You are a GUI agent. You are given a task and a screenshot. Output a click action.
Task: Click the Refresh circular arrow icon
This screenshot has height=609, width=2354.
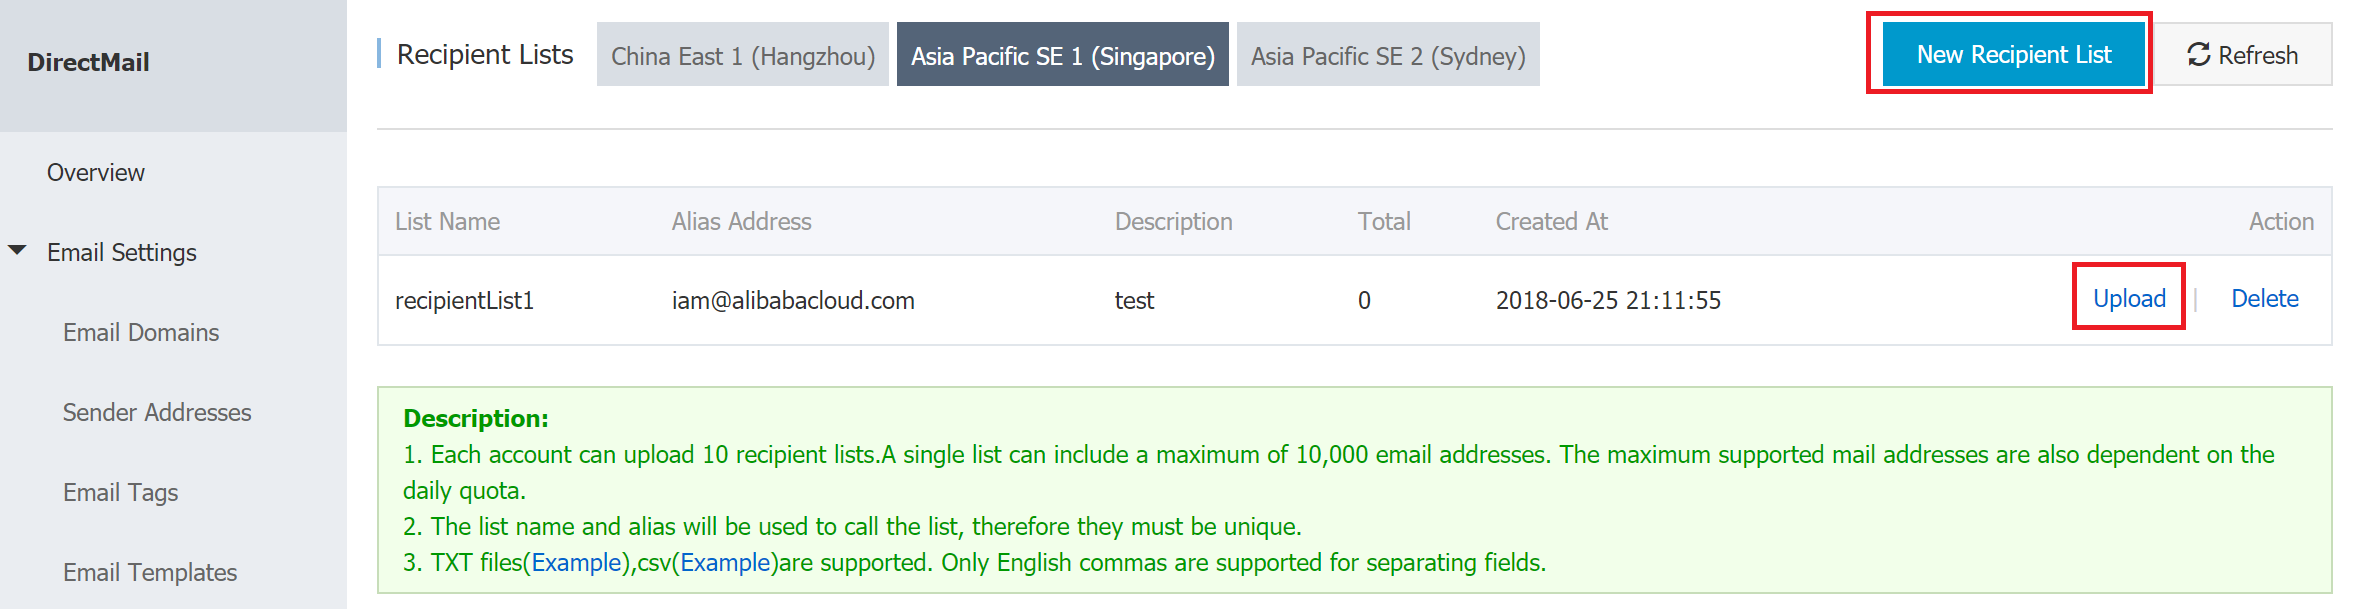coord(2198,55)
